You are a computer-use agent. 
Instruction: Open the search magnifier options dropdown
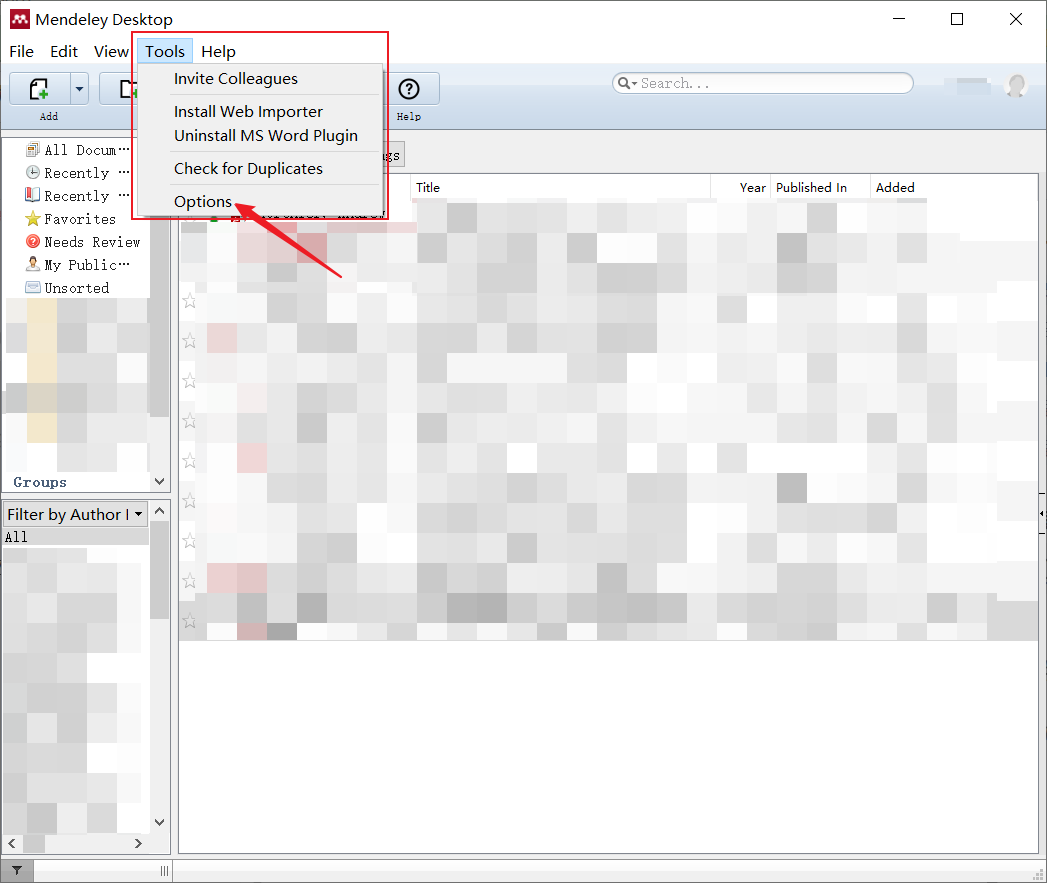627,83
